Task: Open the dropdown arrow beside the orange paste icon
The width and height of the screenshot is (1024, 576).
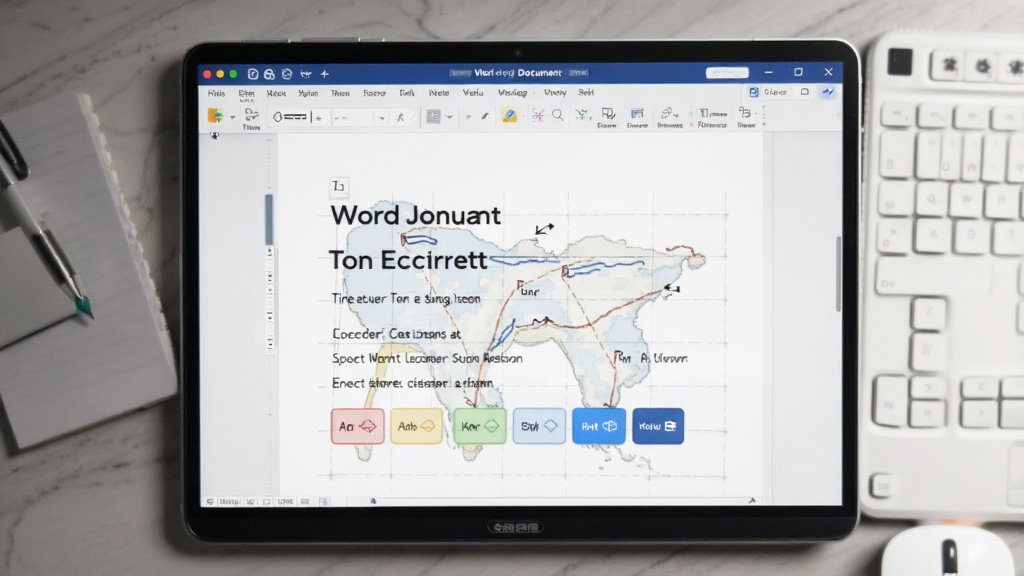Action: pyautogui.click(x=232, y=118)
